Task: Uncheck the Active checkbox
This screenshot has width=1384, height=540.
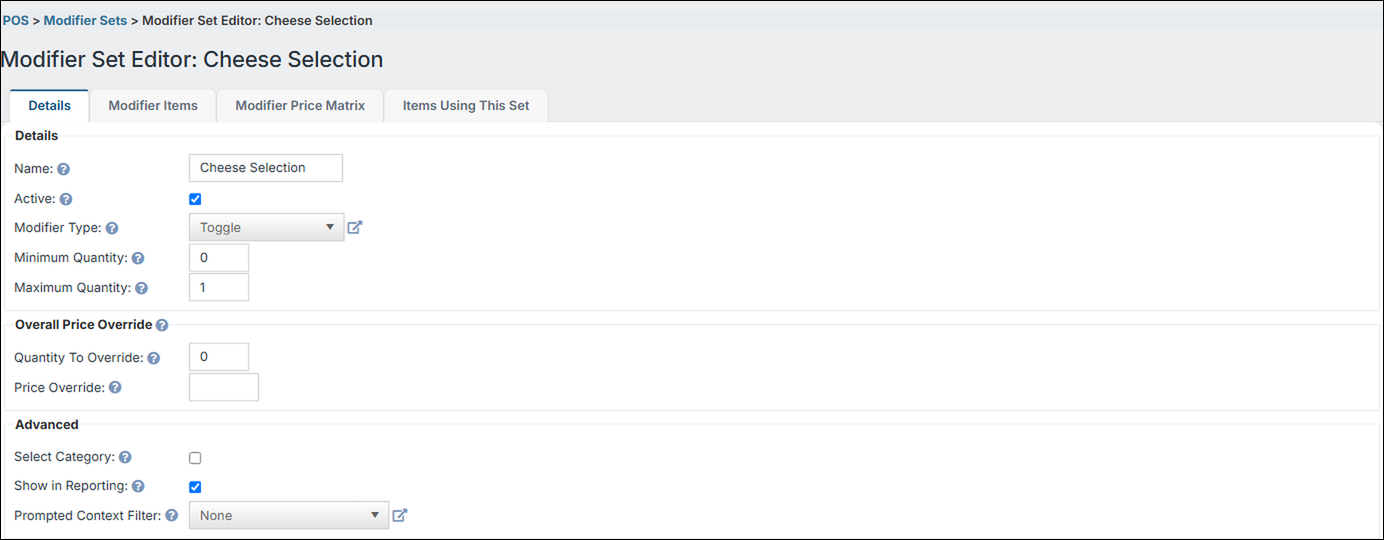Action: pos(195,199)
